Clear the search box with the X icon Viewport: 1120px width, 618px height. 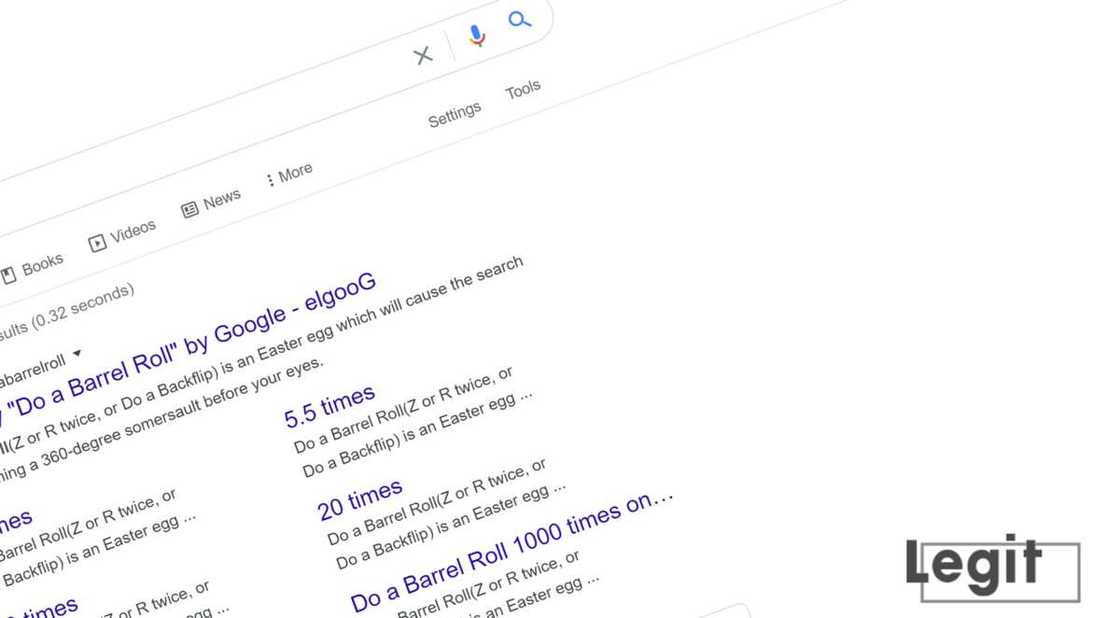[x=423, y=56]
